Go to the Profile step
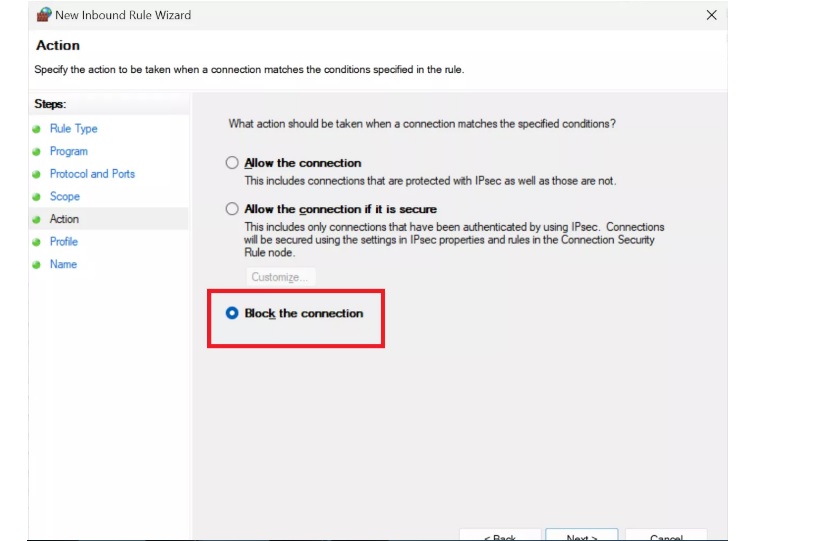818x541 pixels. coord(64,242)
